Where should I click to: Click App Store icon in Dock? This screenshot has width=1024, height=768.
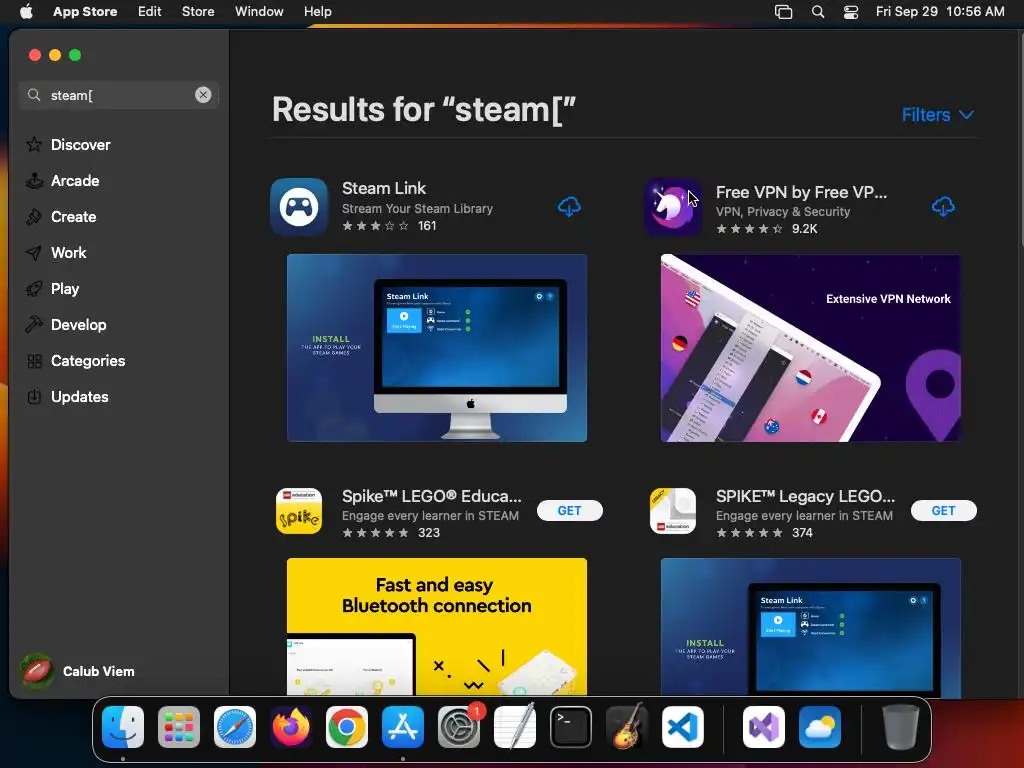403,727
